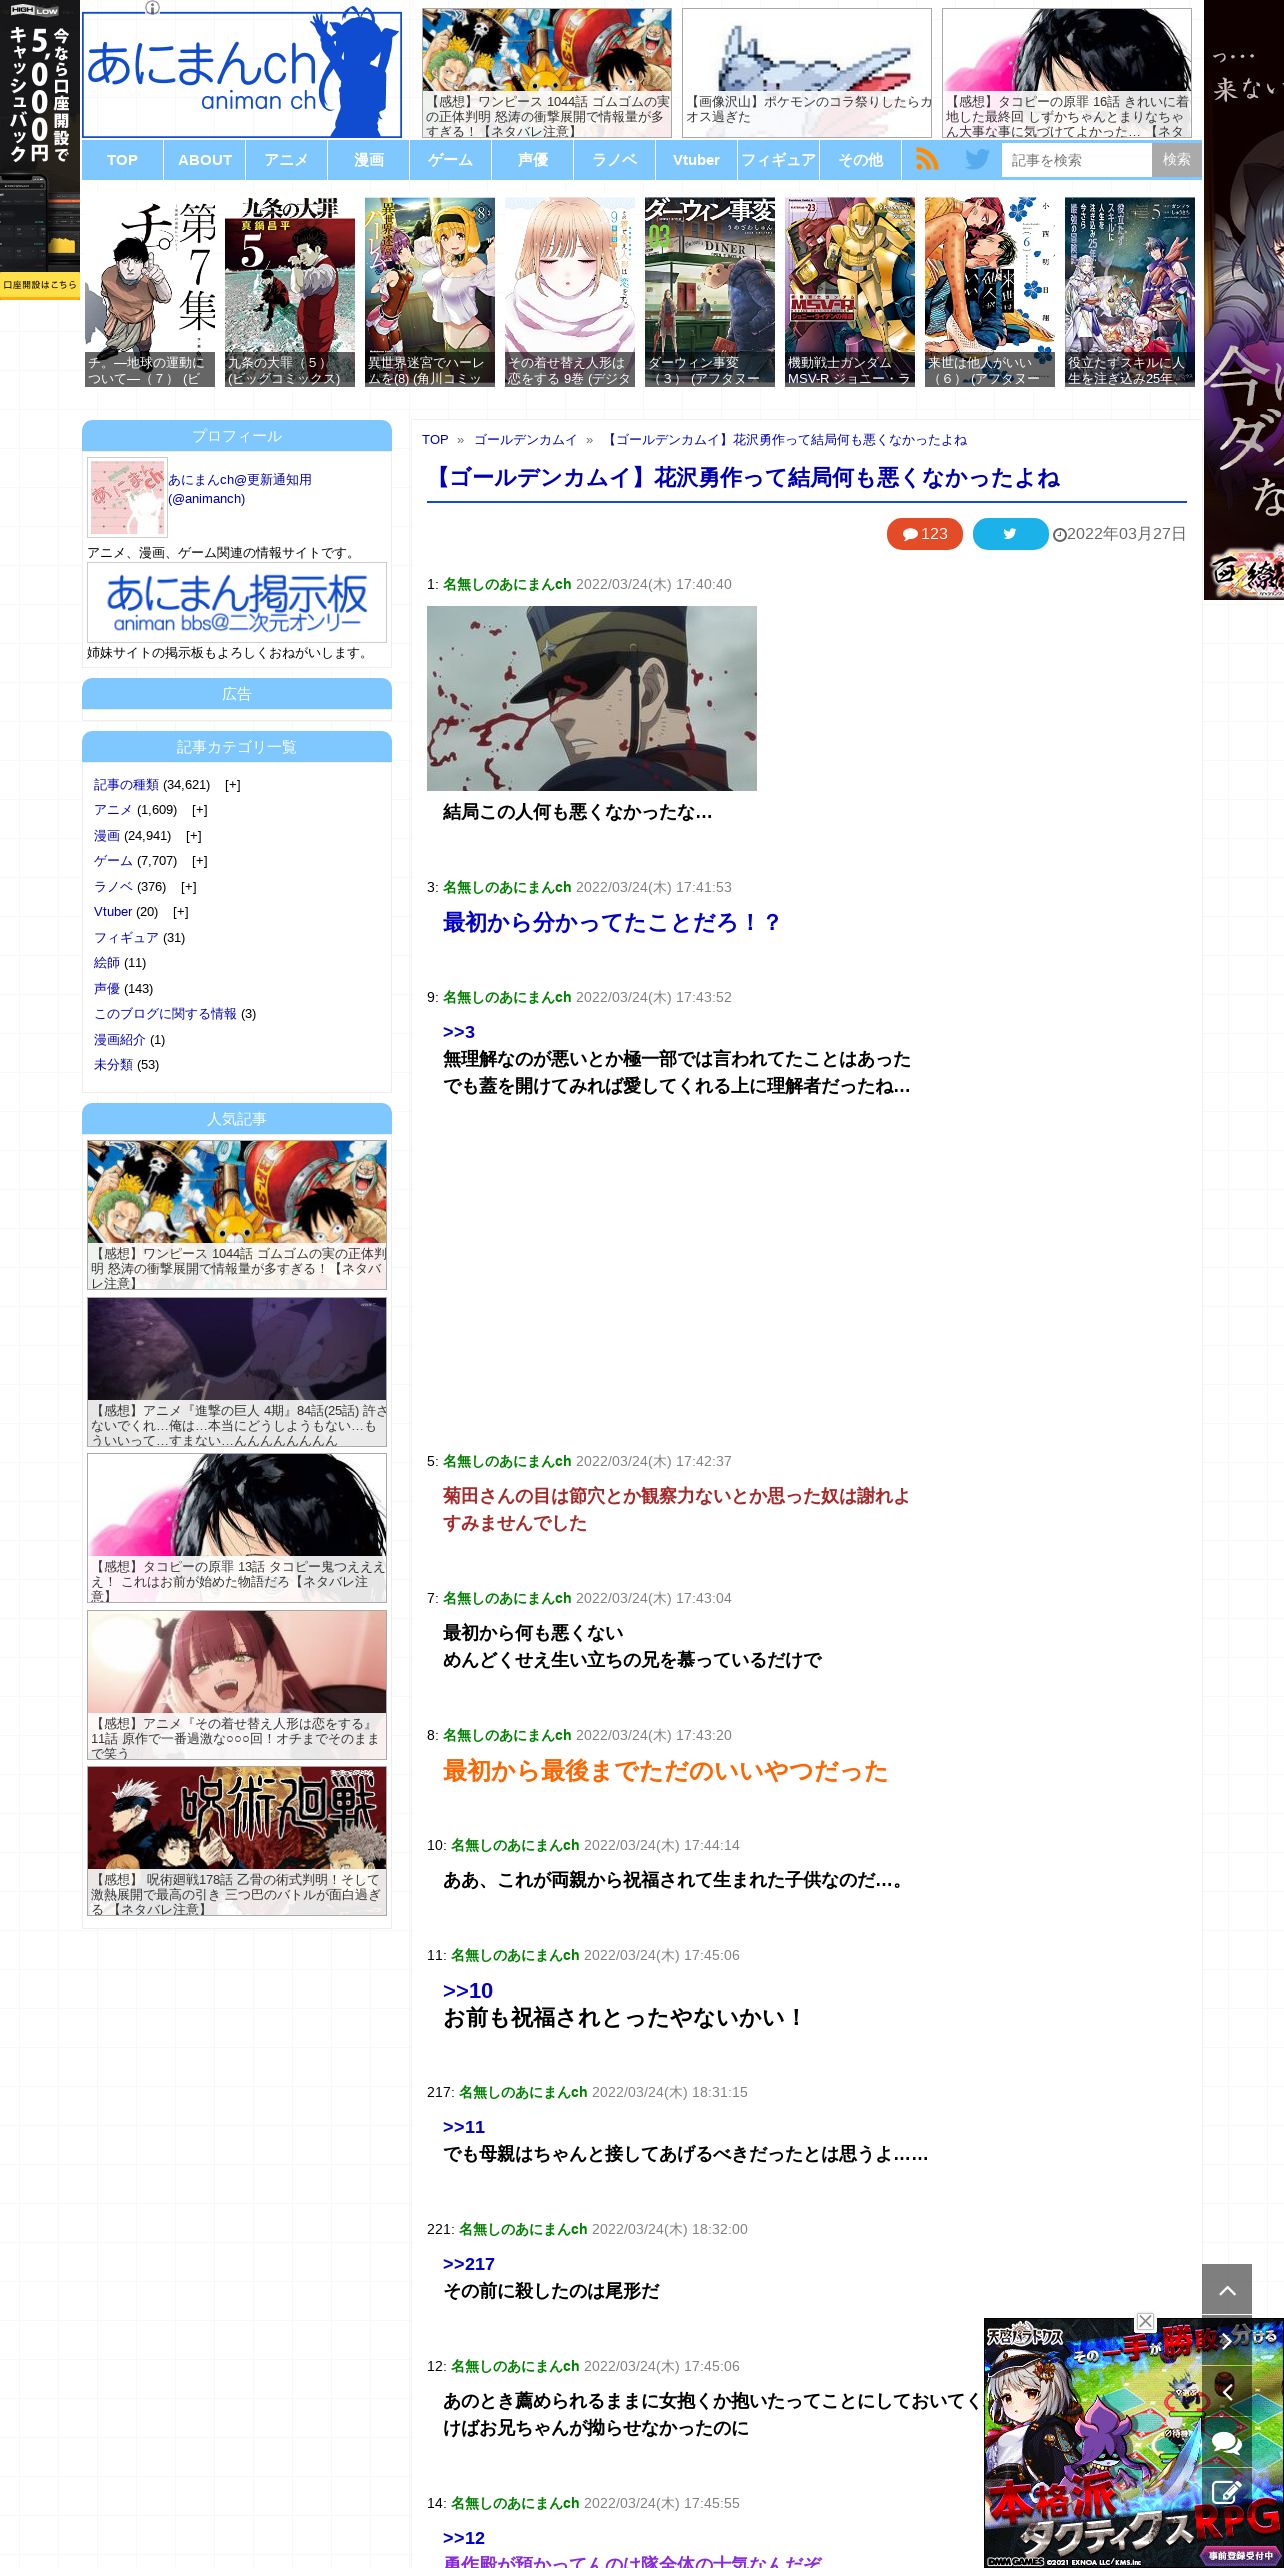Open the Vtuber navigation tab
1284x2568 pixels.
coord(697,160)
